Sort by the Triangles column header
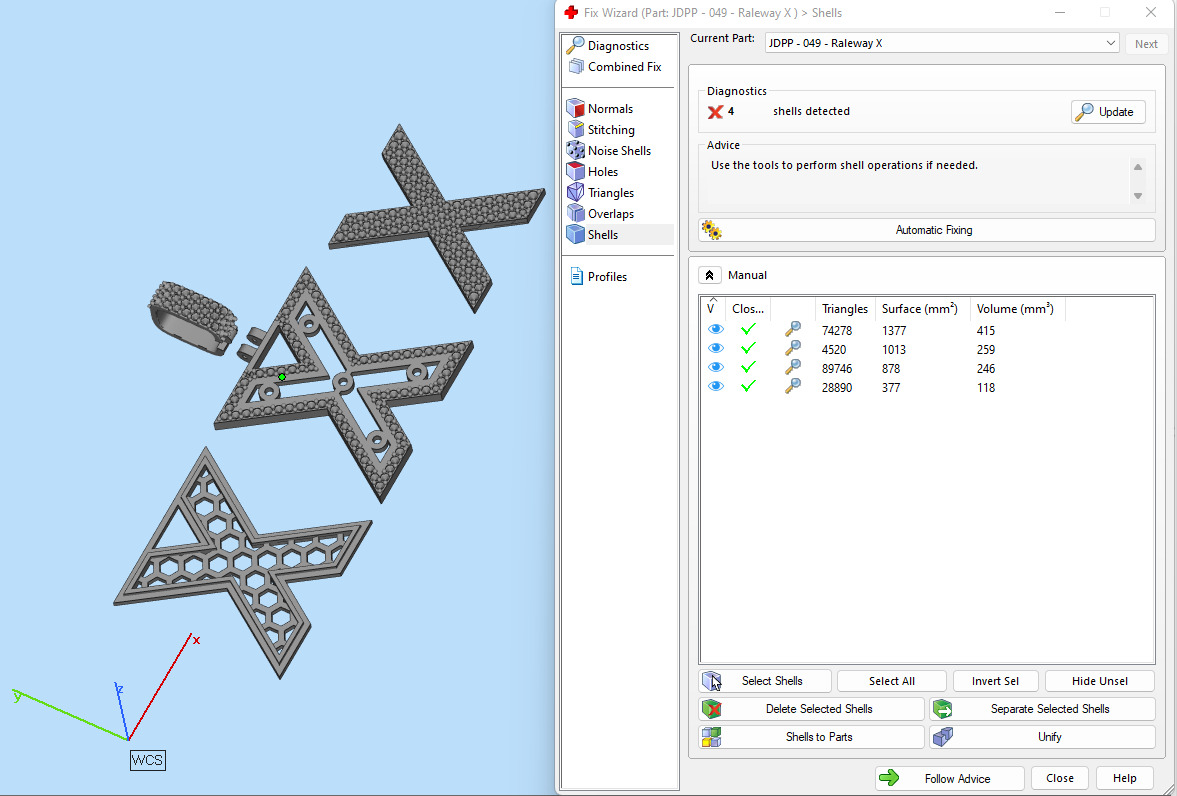The image size is (1177, 796). pos(845,309)
